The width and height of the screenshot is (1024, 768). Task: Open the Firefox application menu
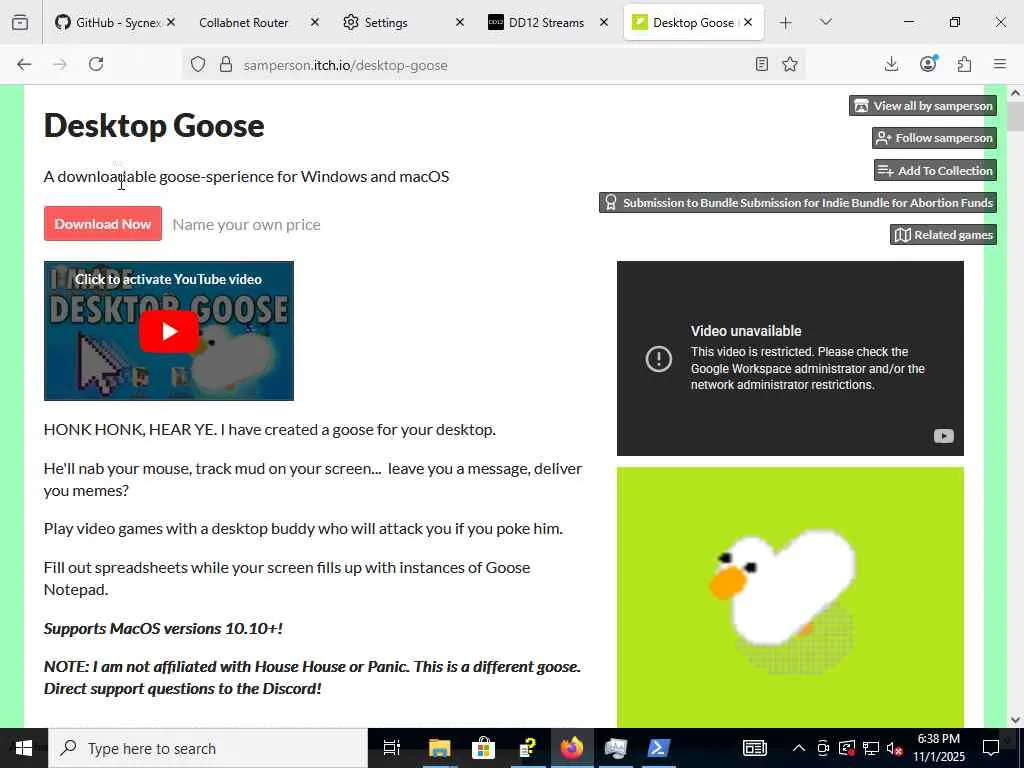1000,64
